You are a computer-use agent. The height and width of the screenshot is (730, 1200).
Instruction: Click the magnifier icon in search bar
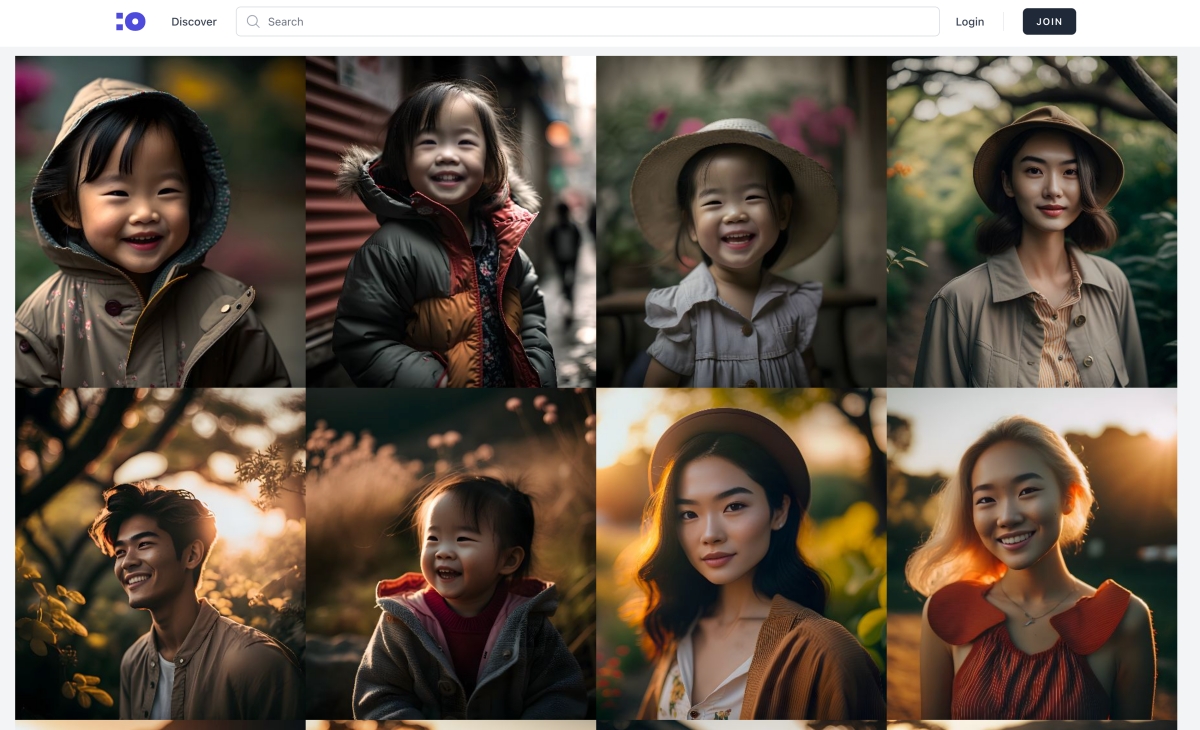[253, 21]
